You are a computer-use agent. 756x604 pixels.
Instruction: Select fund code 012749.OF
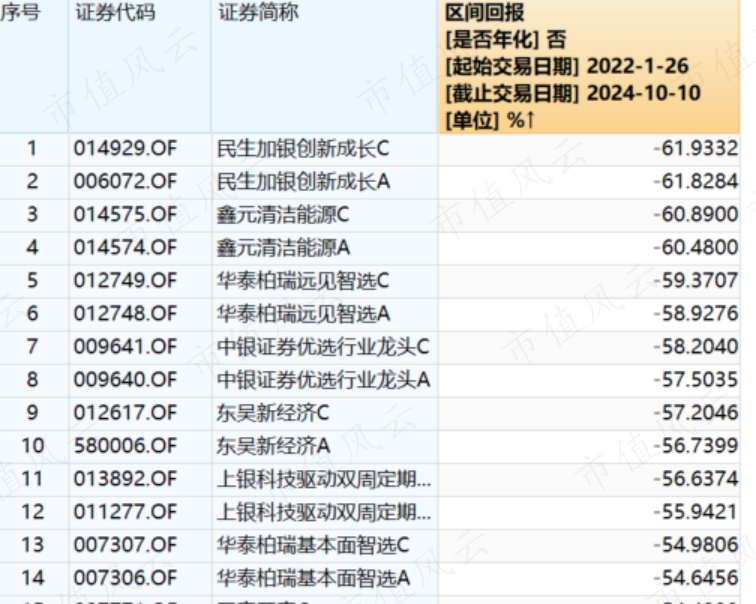tap(125, 280)
